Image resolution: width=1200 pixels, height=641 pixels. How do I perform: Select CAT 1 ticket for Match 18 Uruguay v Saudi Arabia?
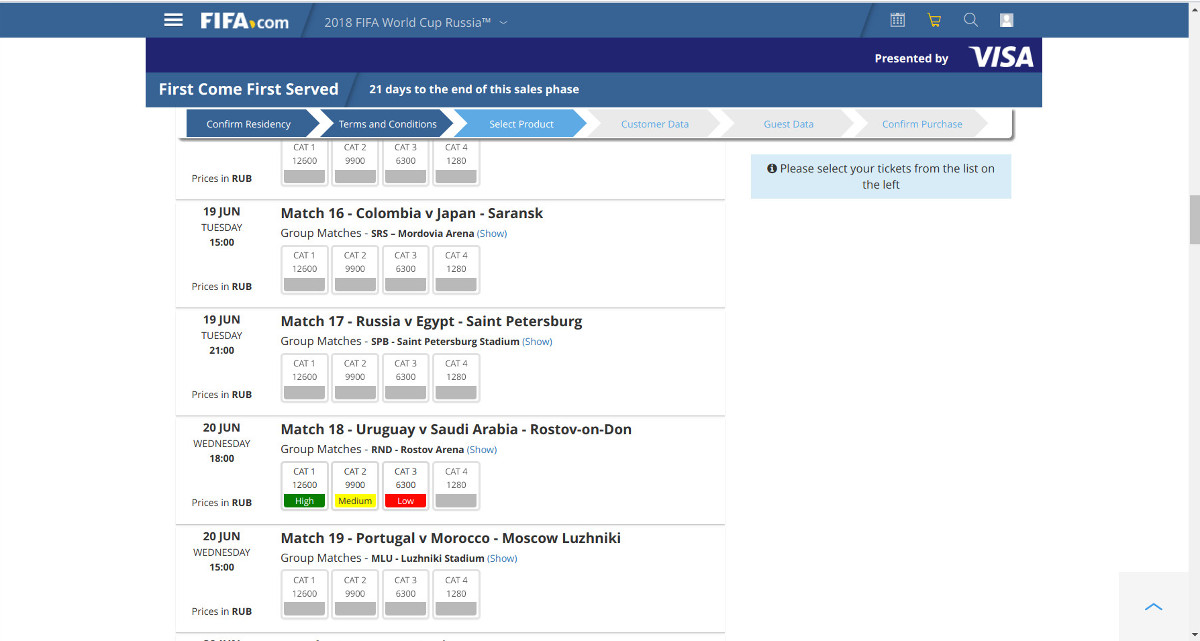pyautogui.click(x=304, y=486)
